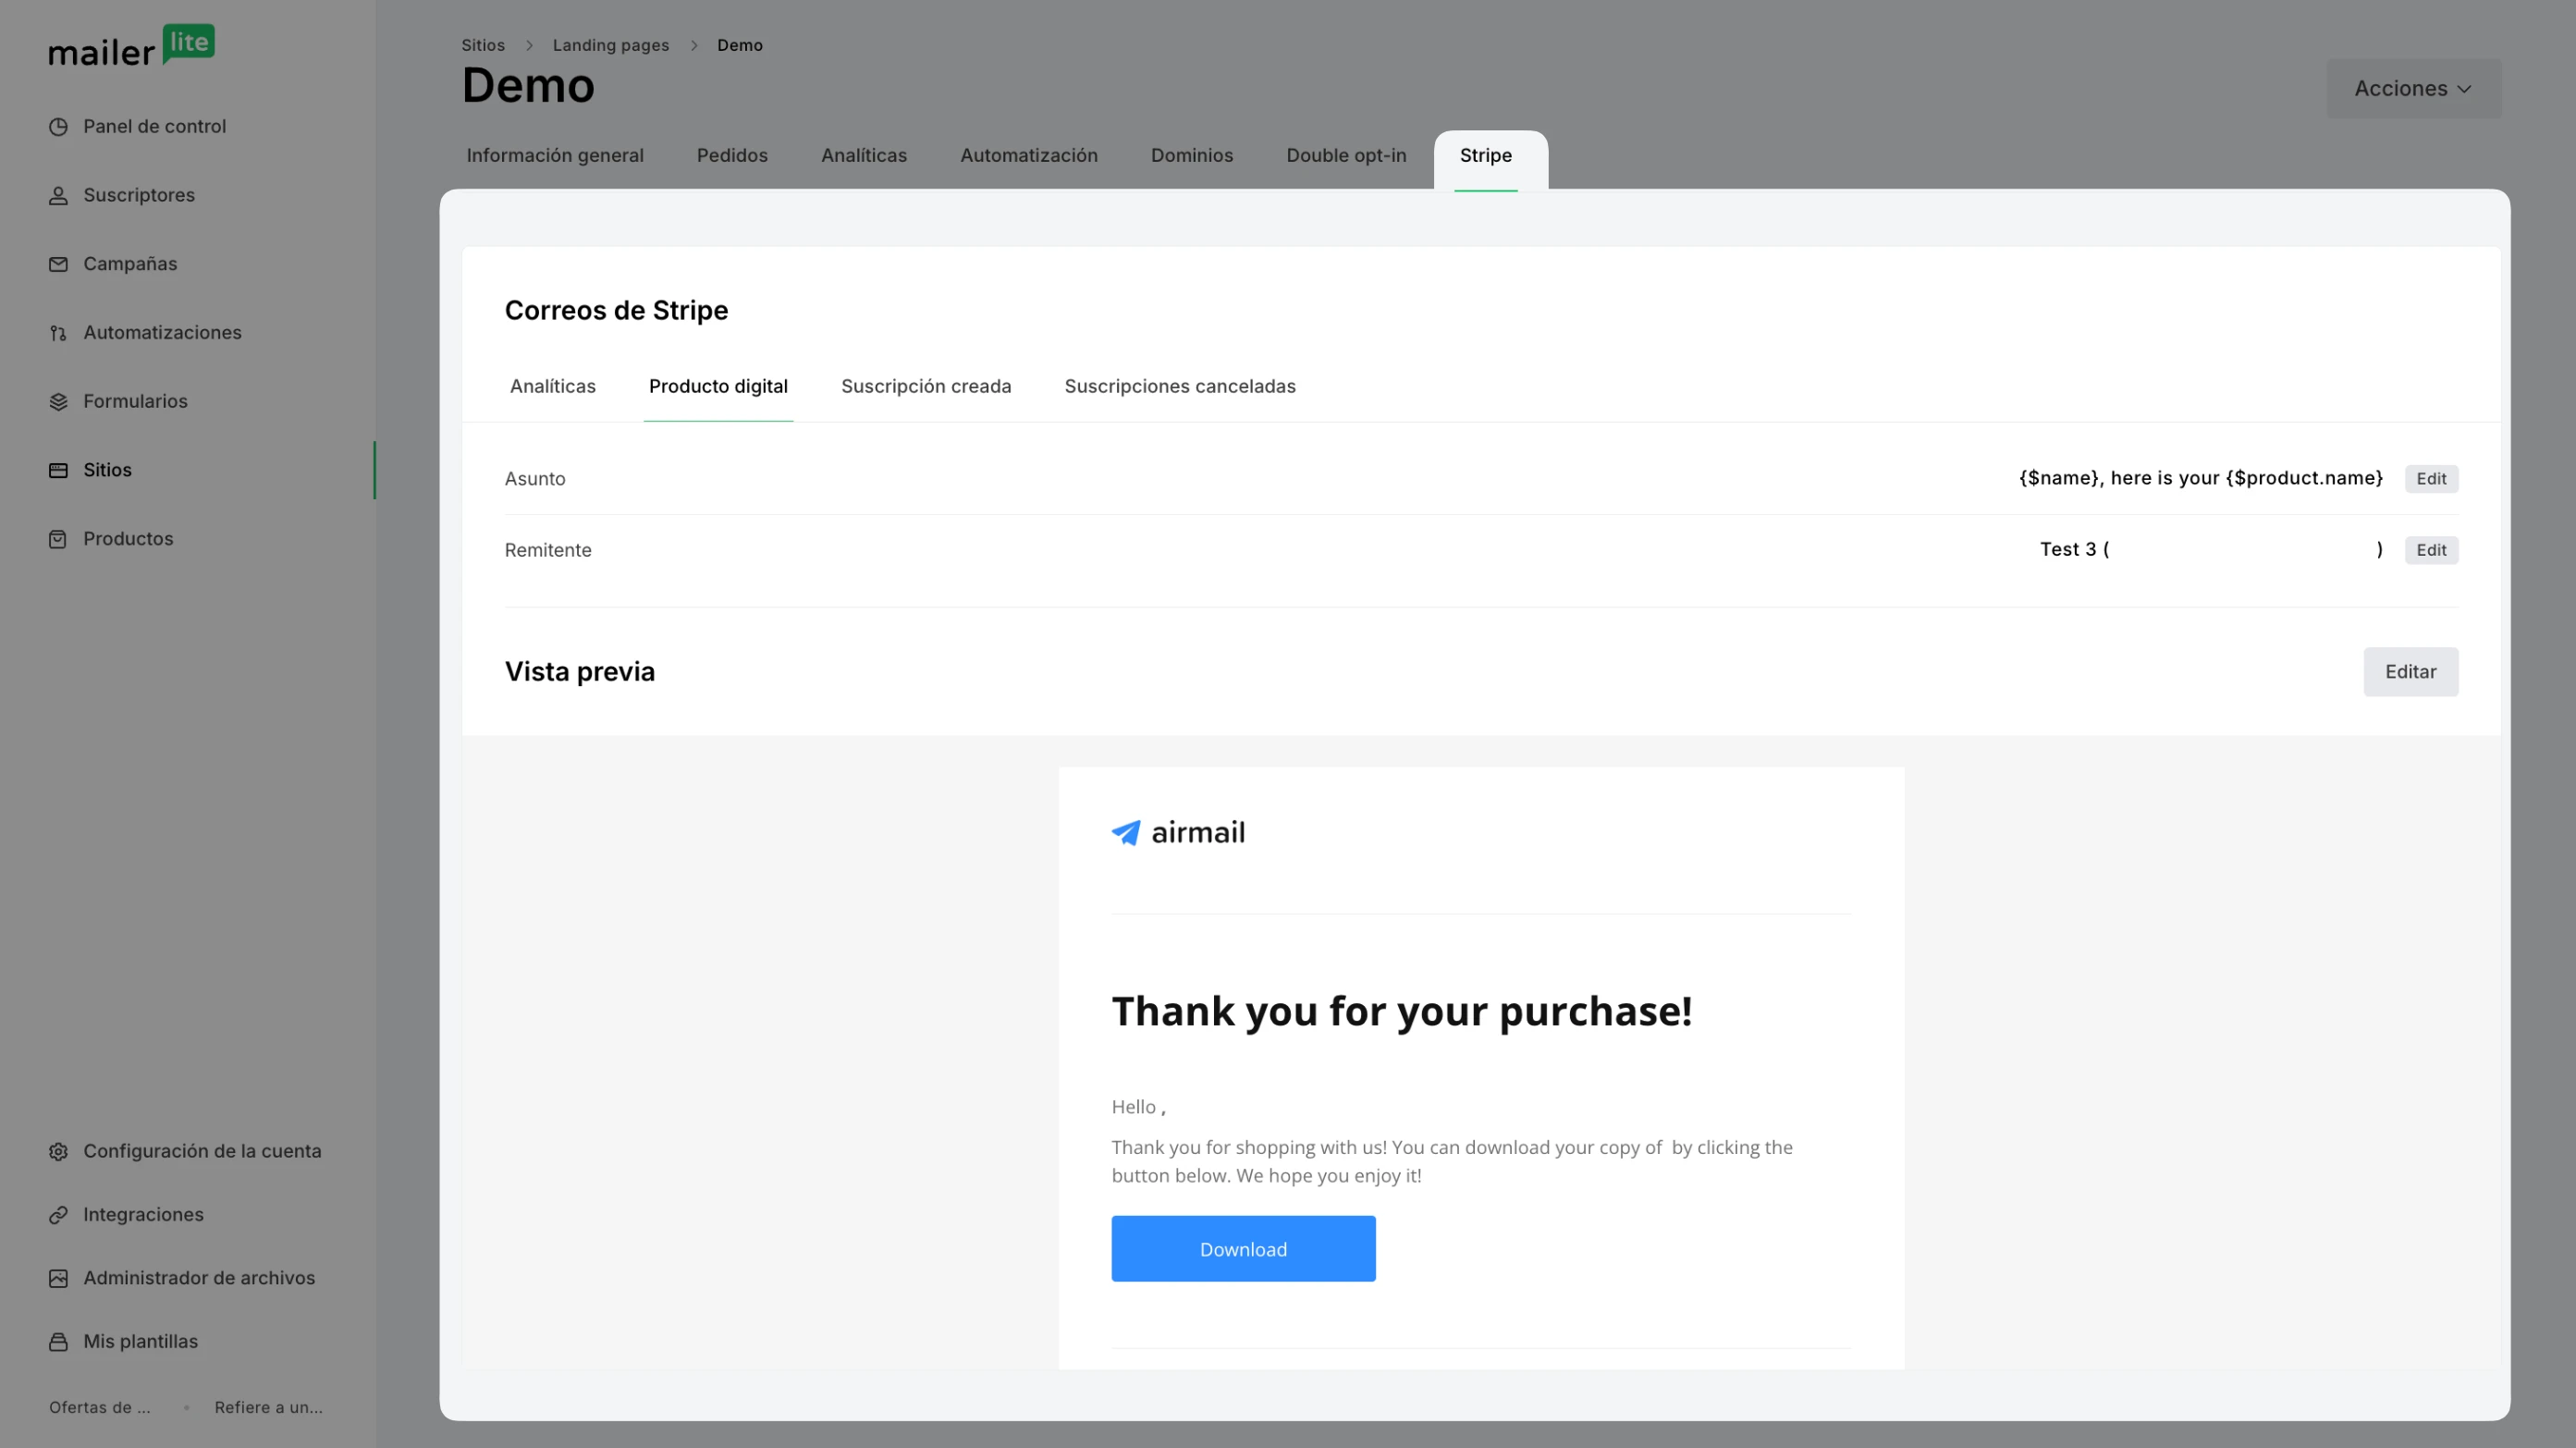Image resolution: width=2576 pixels, height=1448 pixels.
Task: Click Landing pages breadcrumb link
Action: pyautogui.click(x=611, y=46)
